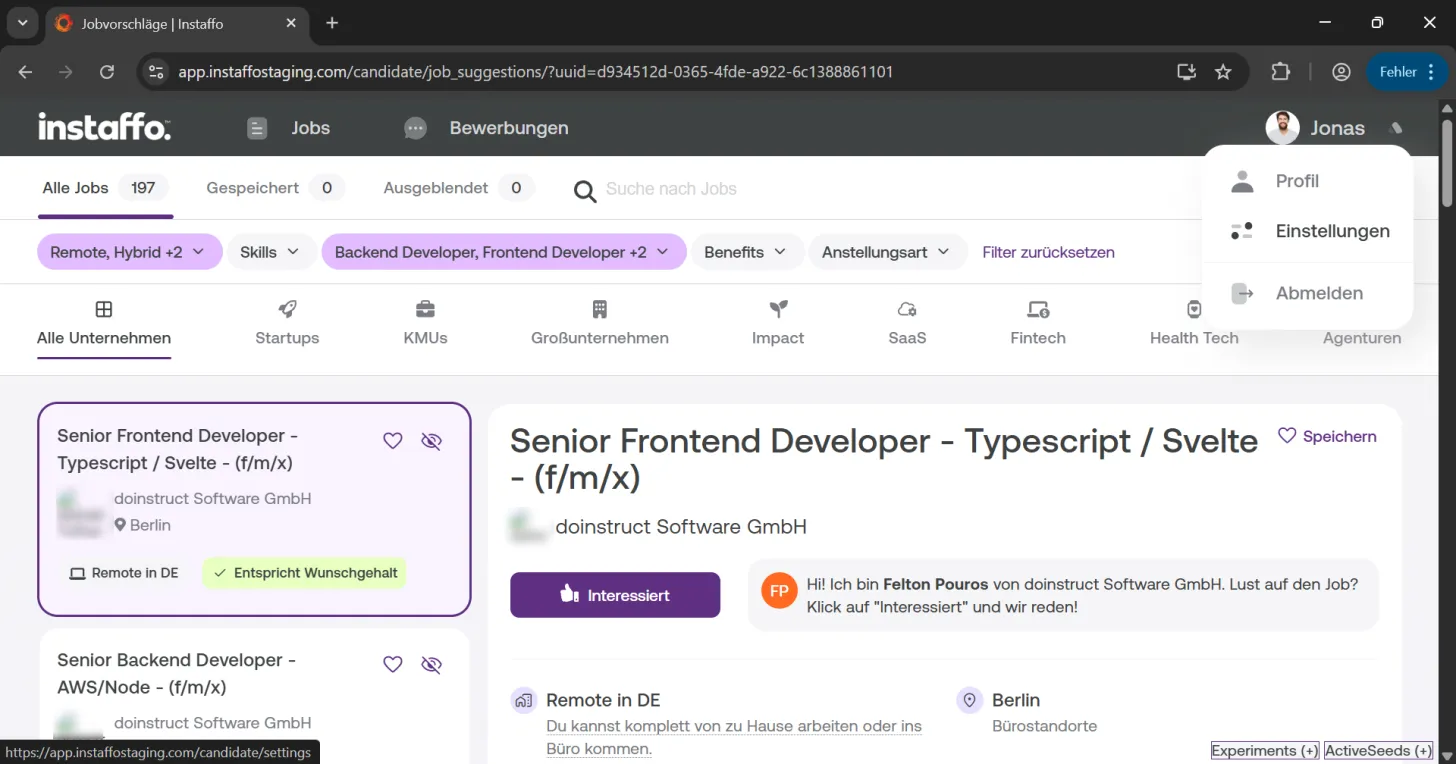Go forward in browser history
1456x764 pixels.
click(66, 72)
